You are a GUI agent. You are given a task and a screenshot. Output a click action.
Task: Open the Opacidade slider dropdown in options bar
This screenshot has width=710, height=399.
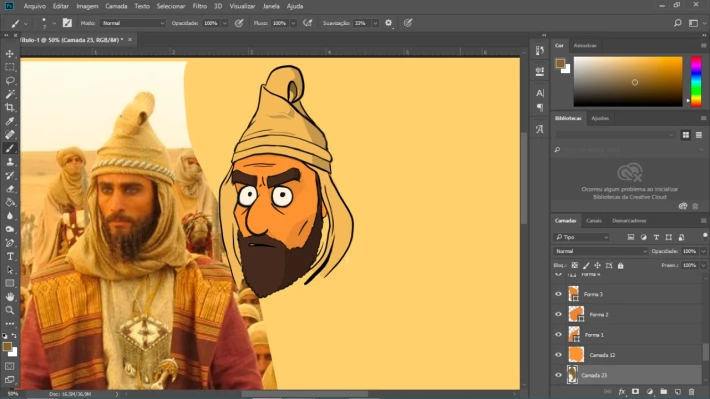225,23
